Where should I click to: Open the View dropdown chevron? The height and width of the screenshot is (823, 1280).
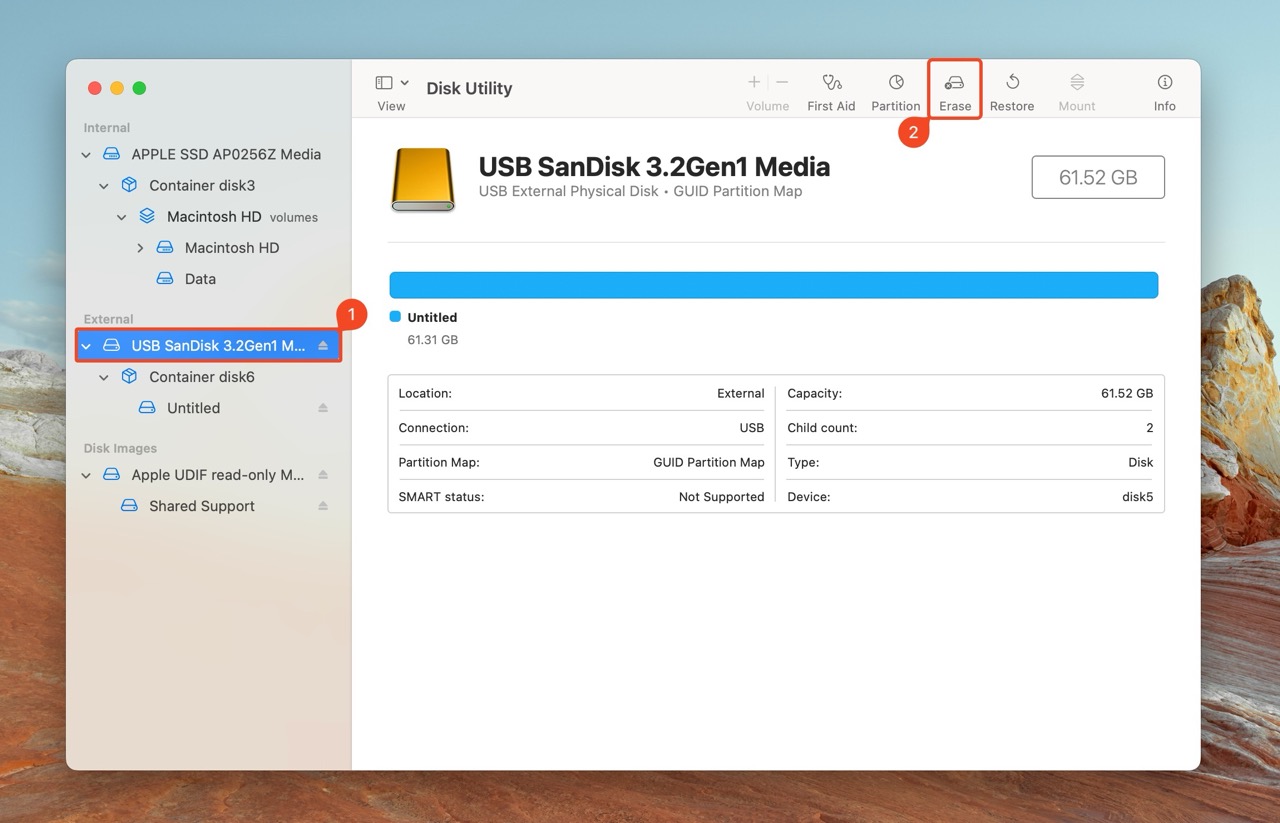click(405, 83)
